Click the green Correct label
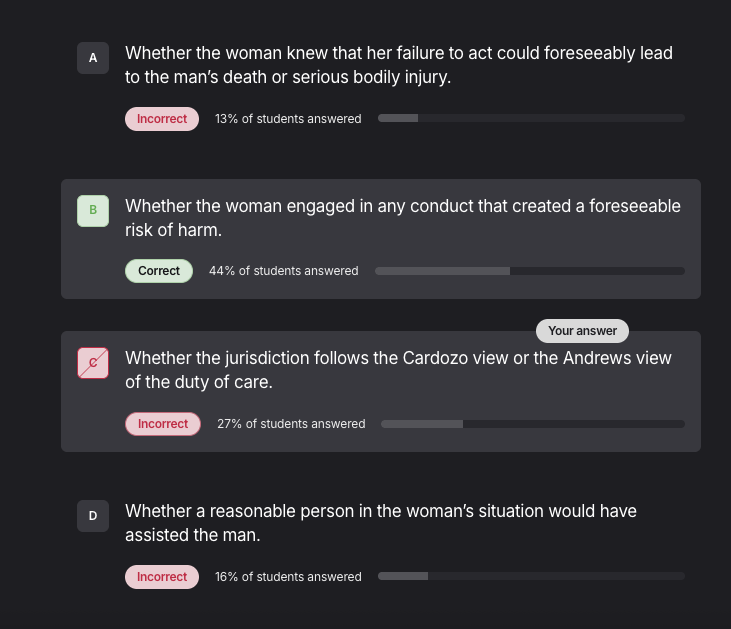The width and height of the screenshot is (731, 629). (159, 271)
